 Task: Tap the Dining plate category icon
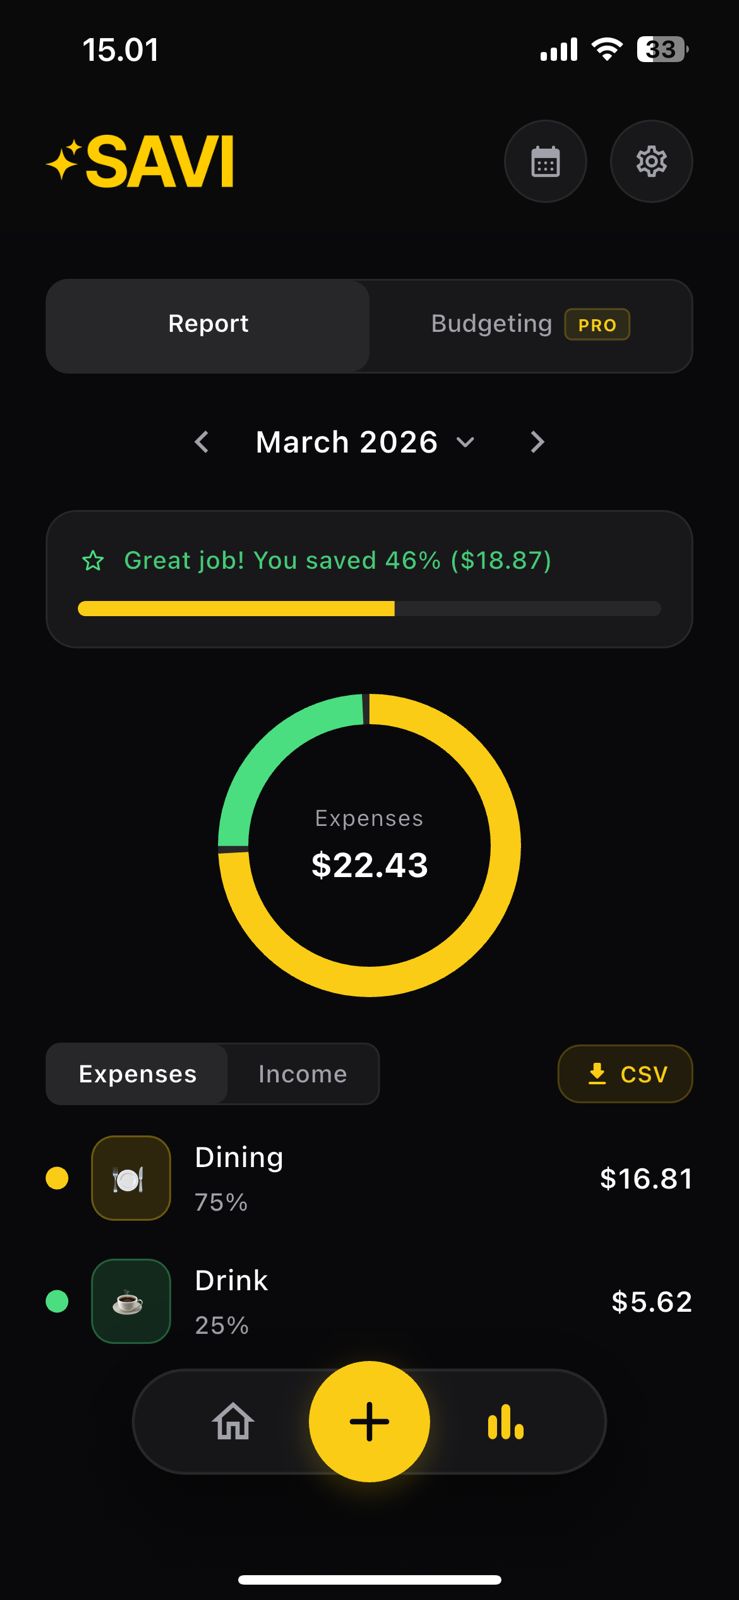131,1178
